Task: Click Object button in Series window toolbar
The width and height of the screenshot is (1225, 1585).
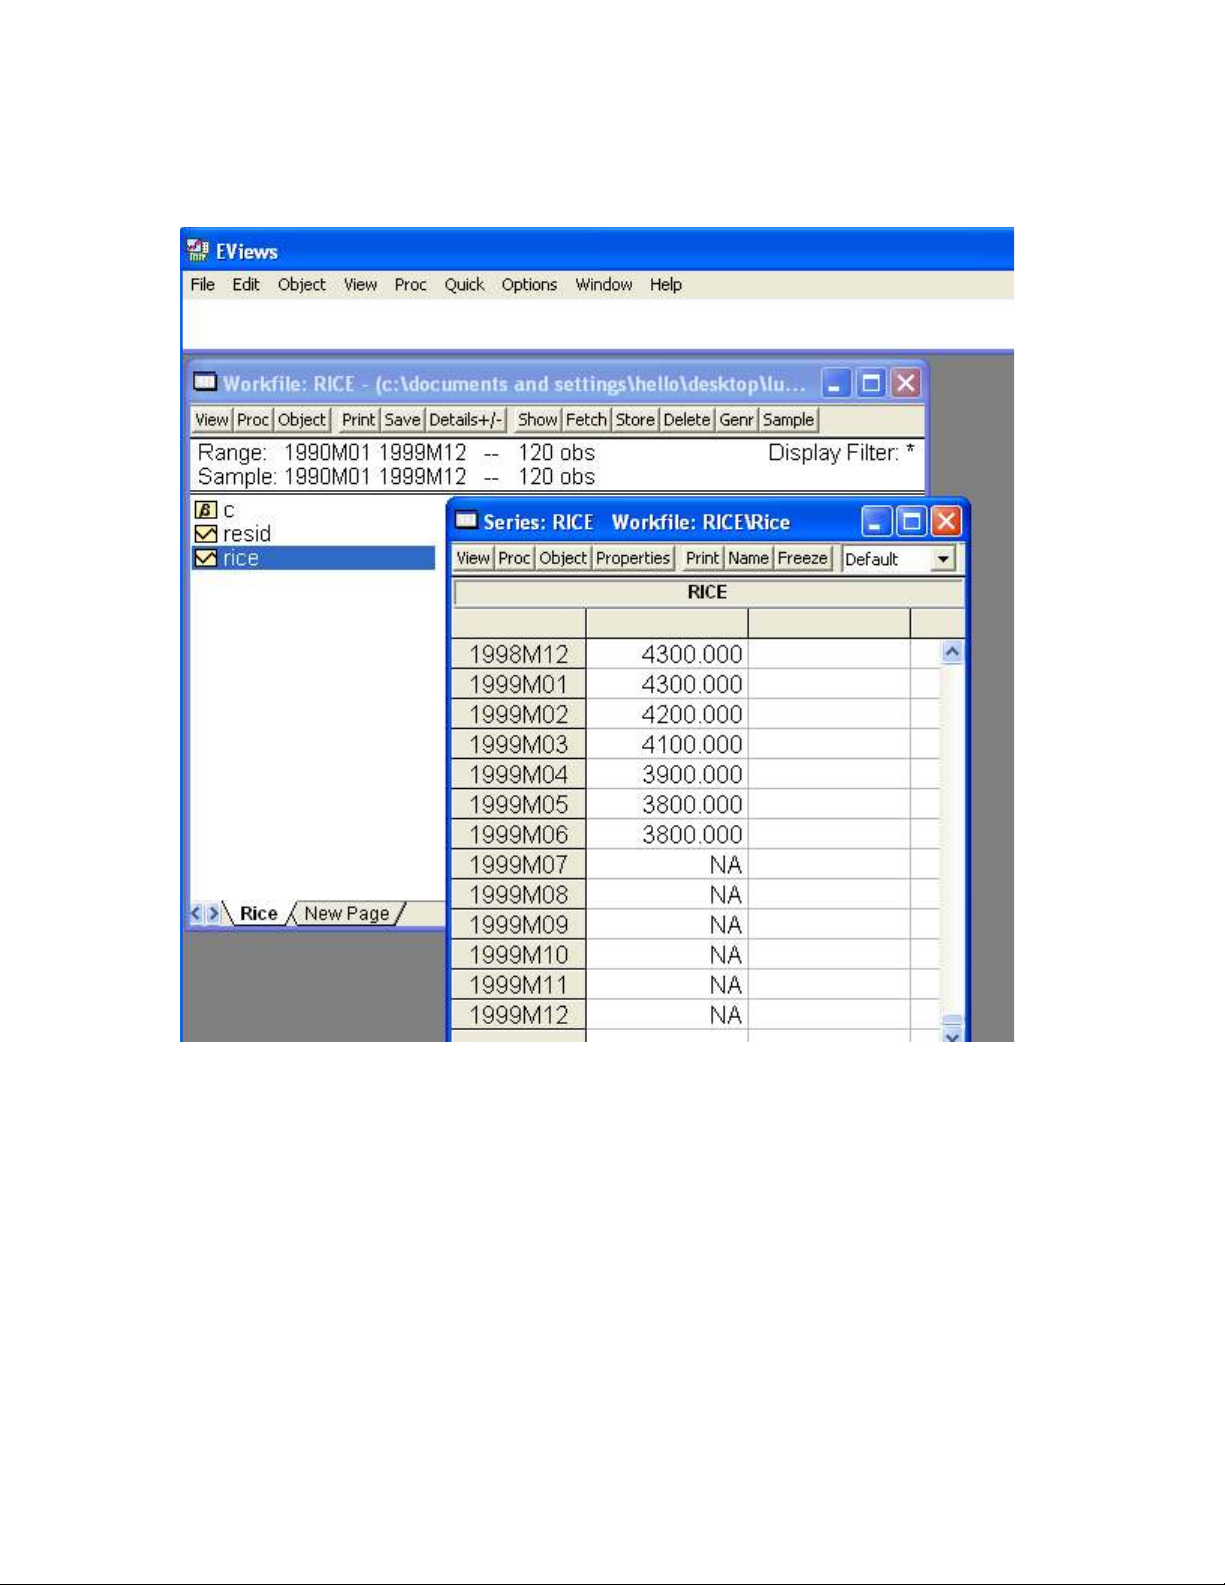Action: pos(563,558)
